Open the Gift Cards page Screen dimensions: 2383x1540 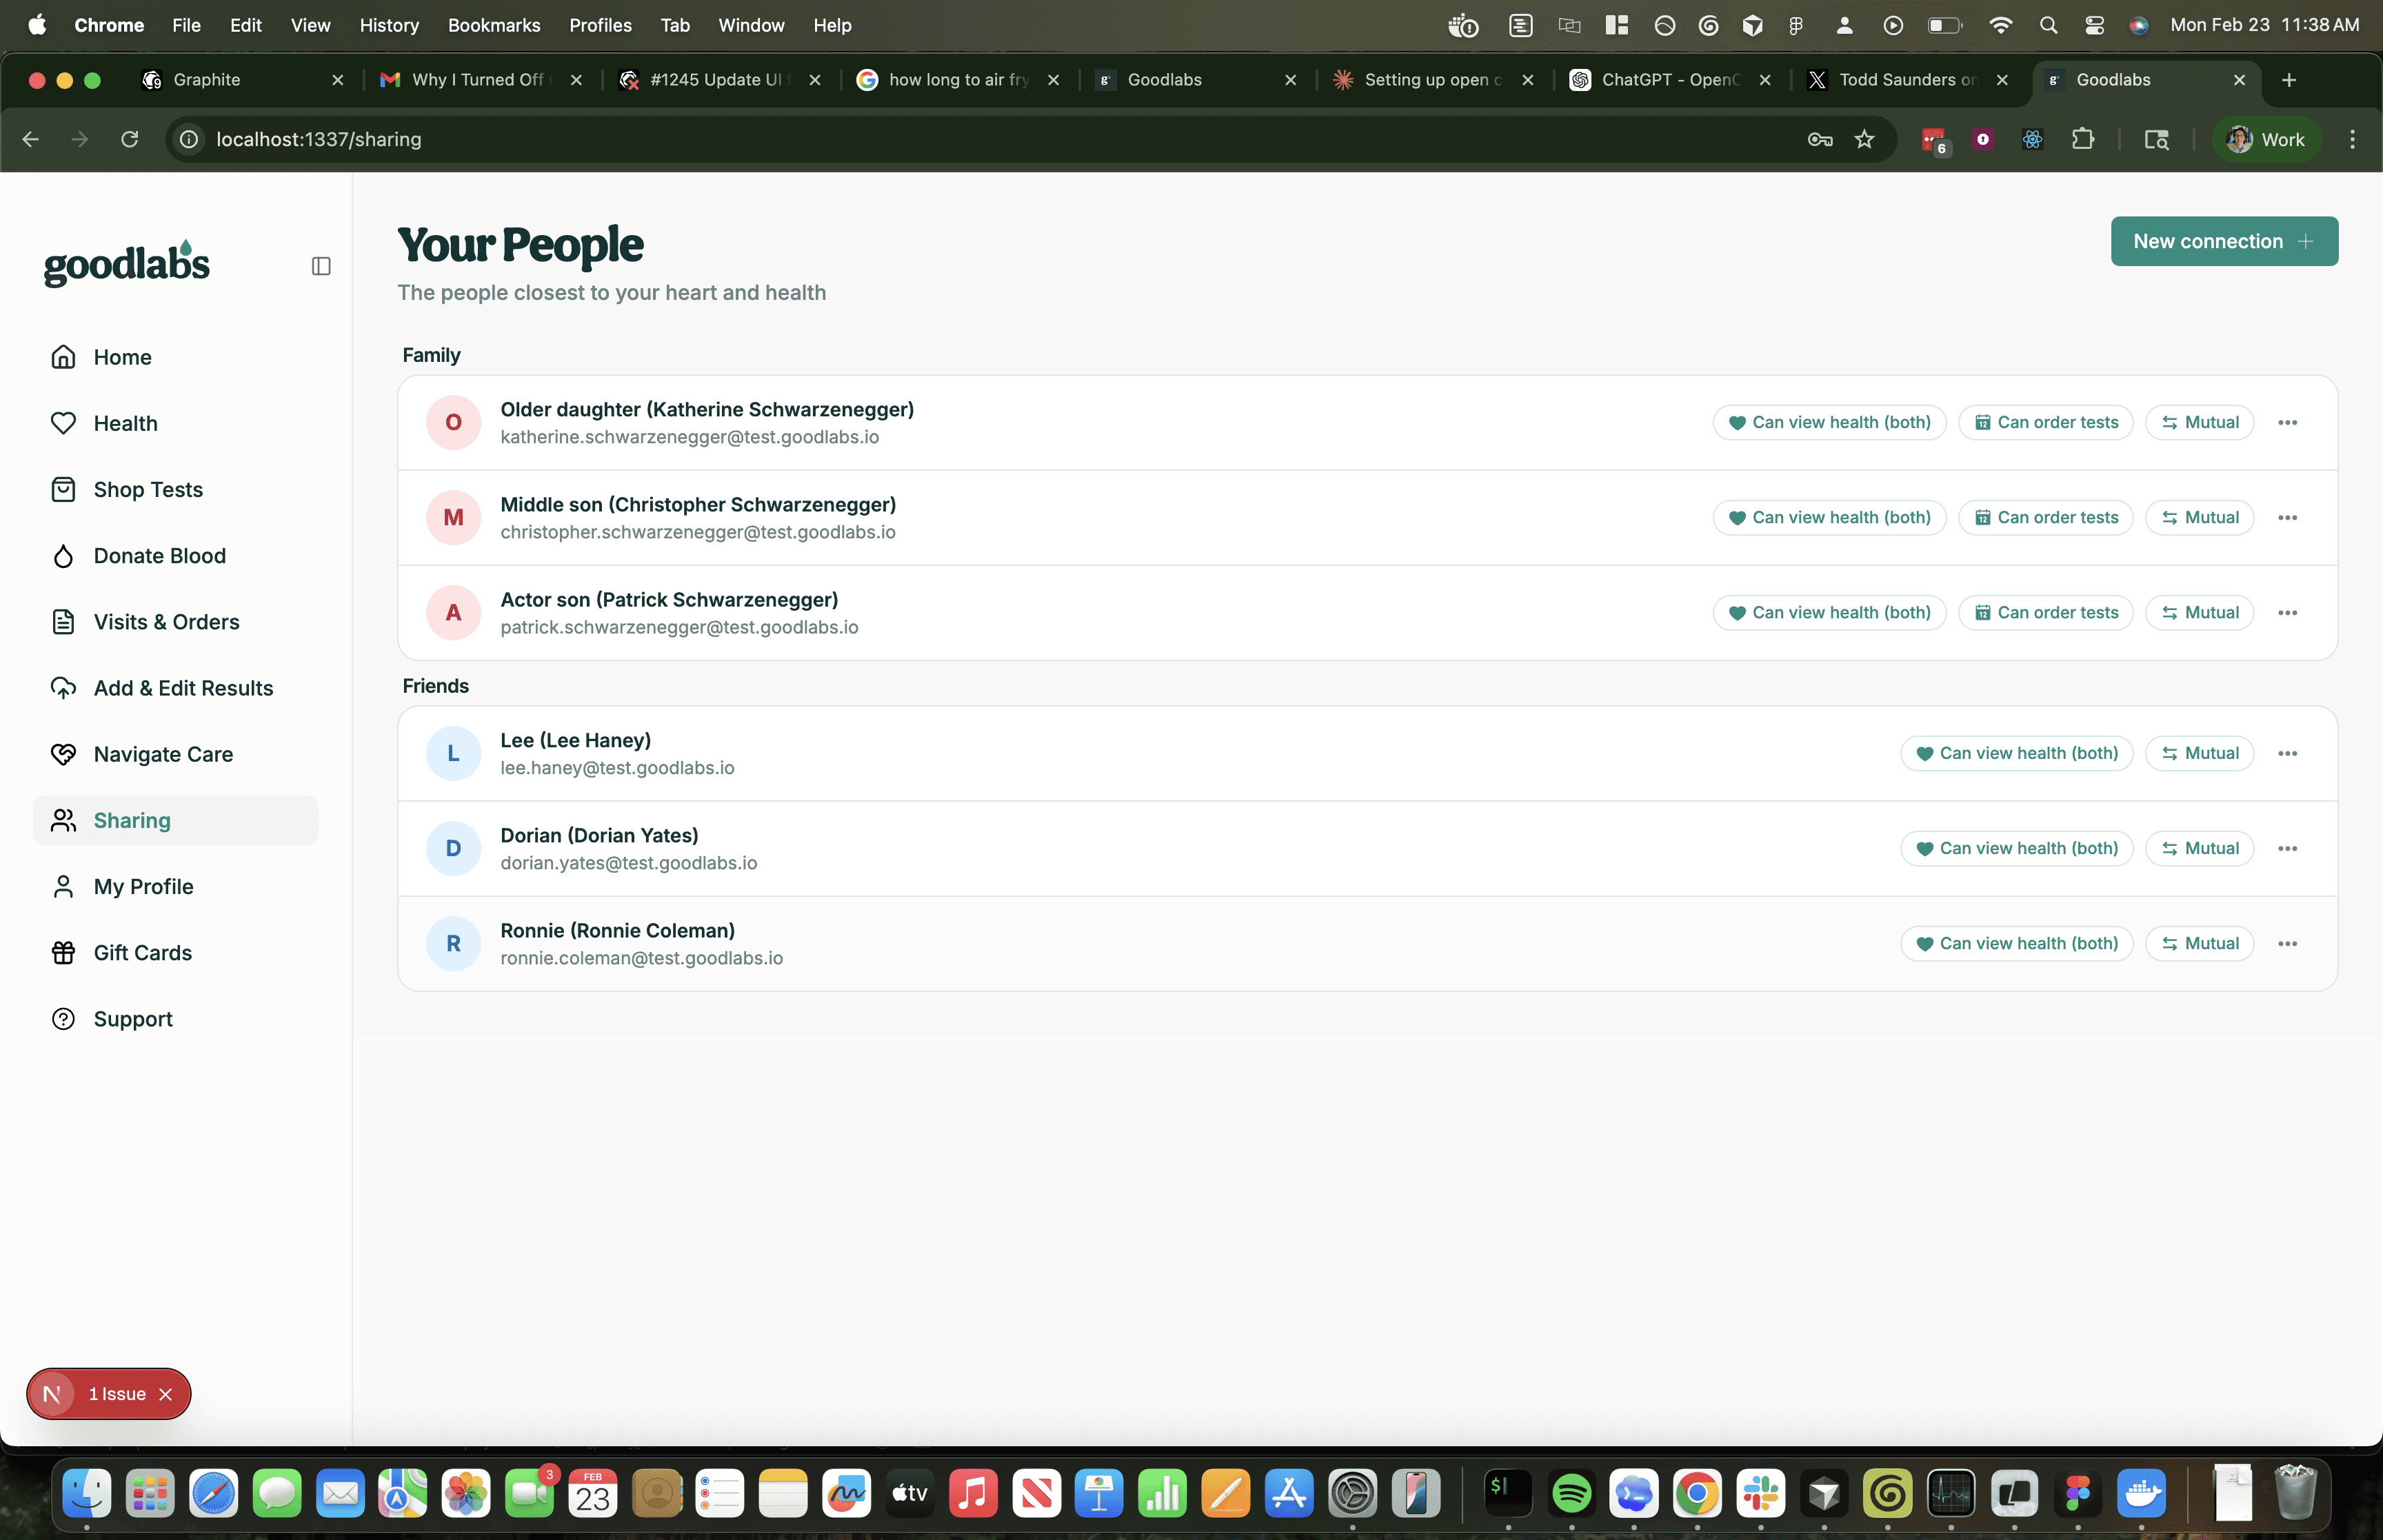click(142, 953)
